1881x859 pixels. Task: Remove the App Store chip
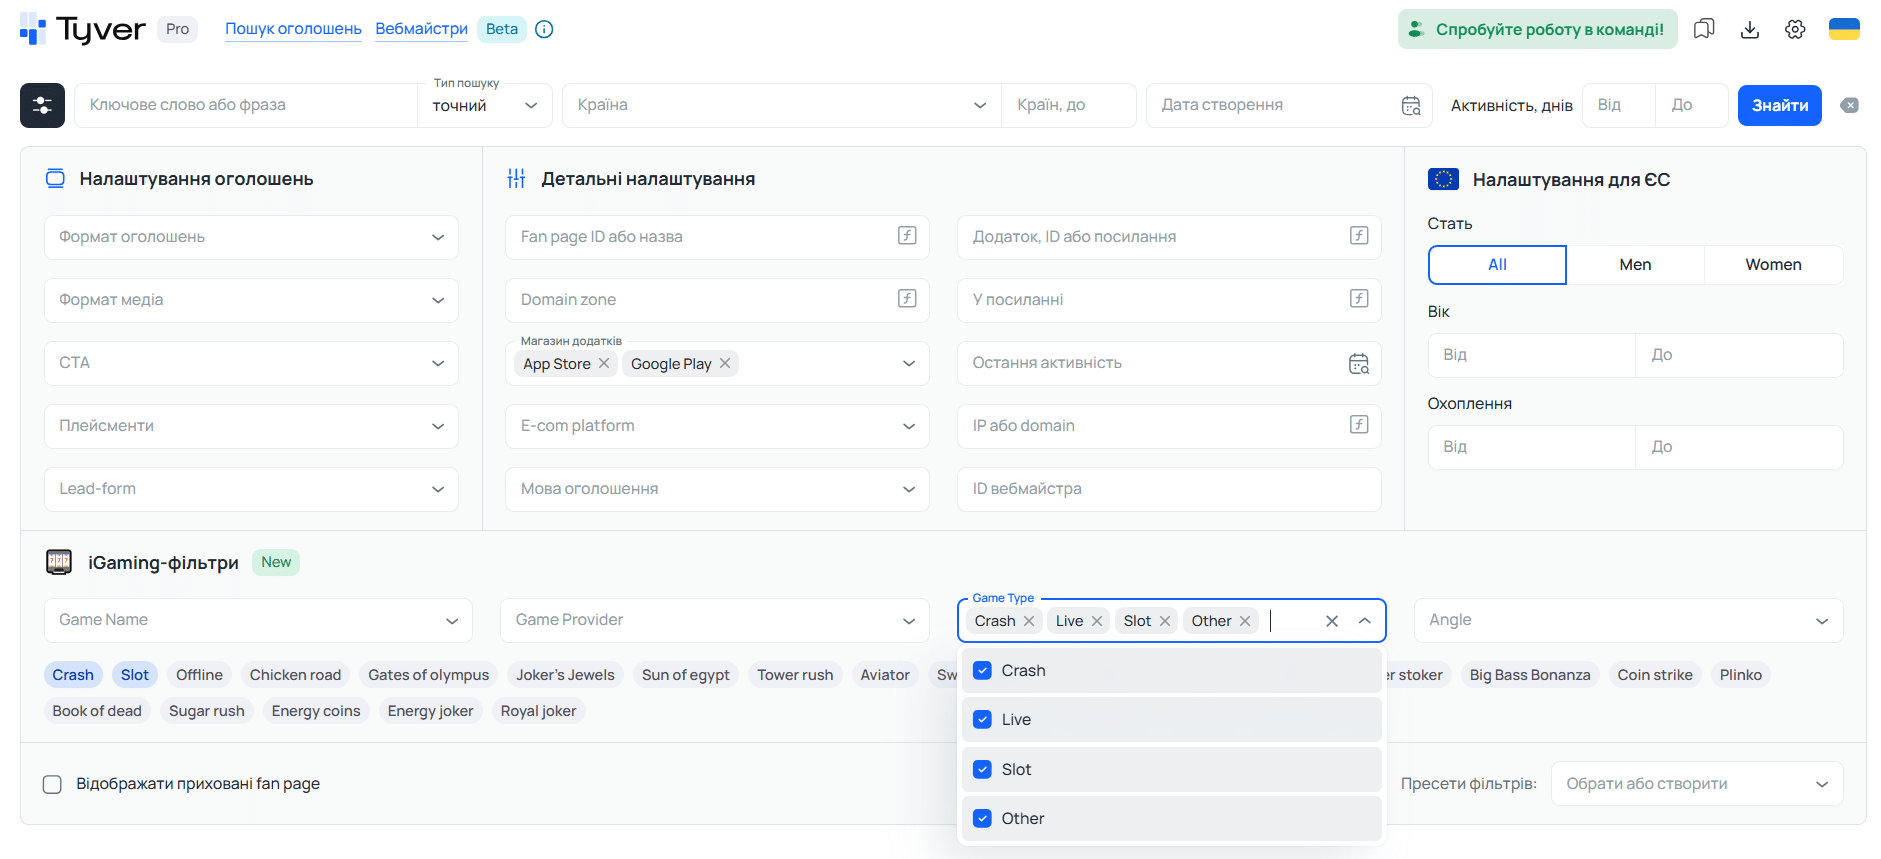click(x=604, y=363)
